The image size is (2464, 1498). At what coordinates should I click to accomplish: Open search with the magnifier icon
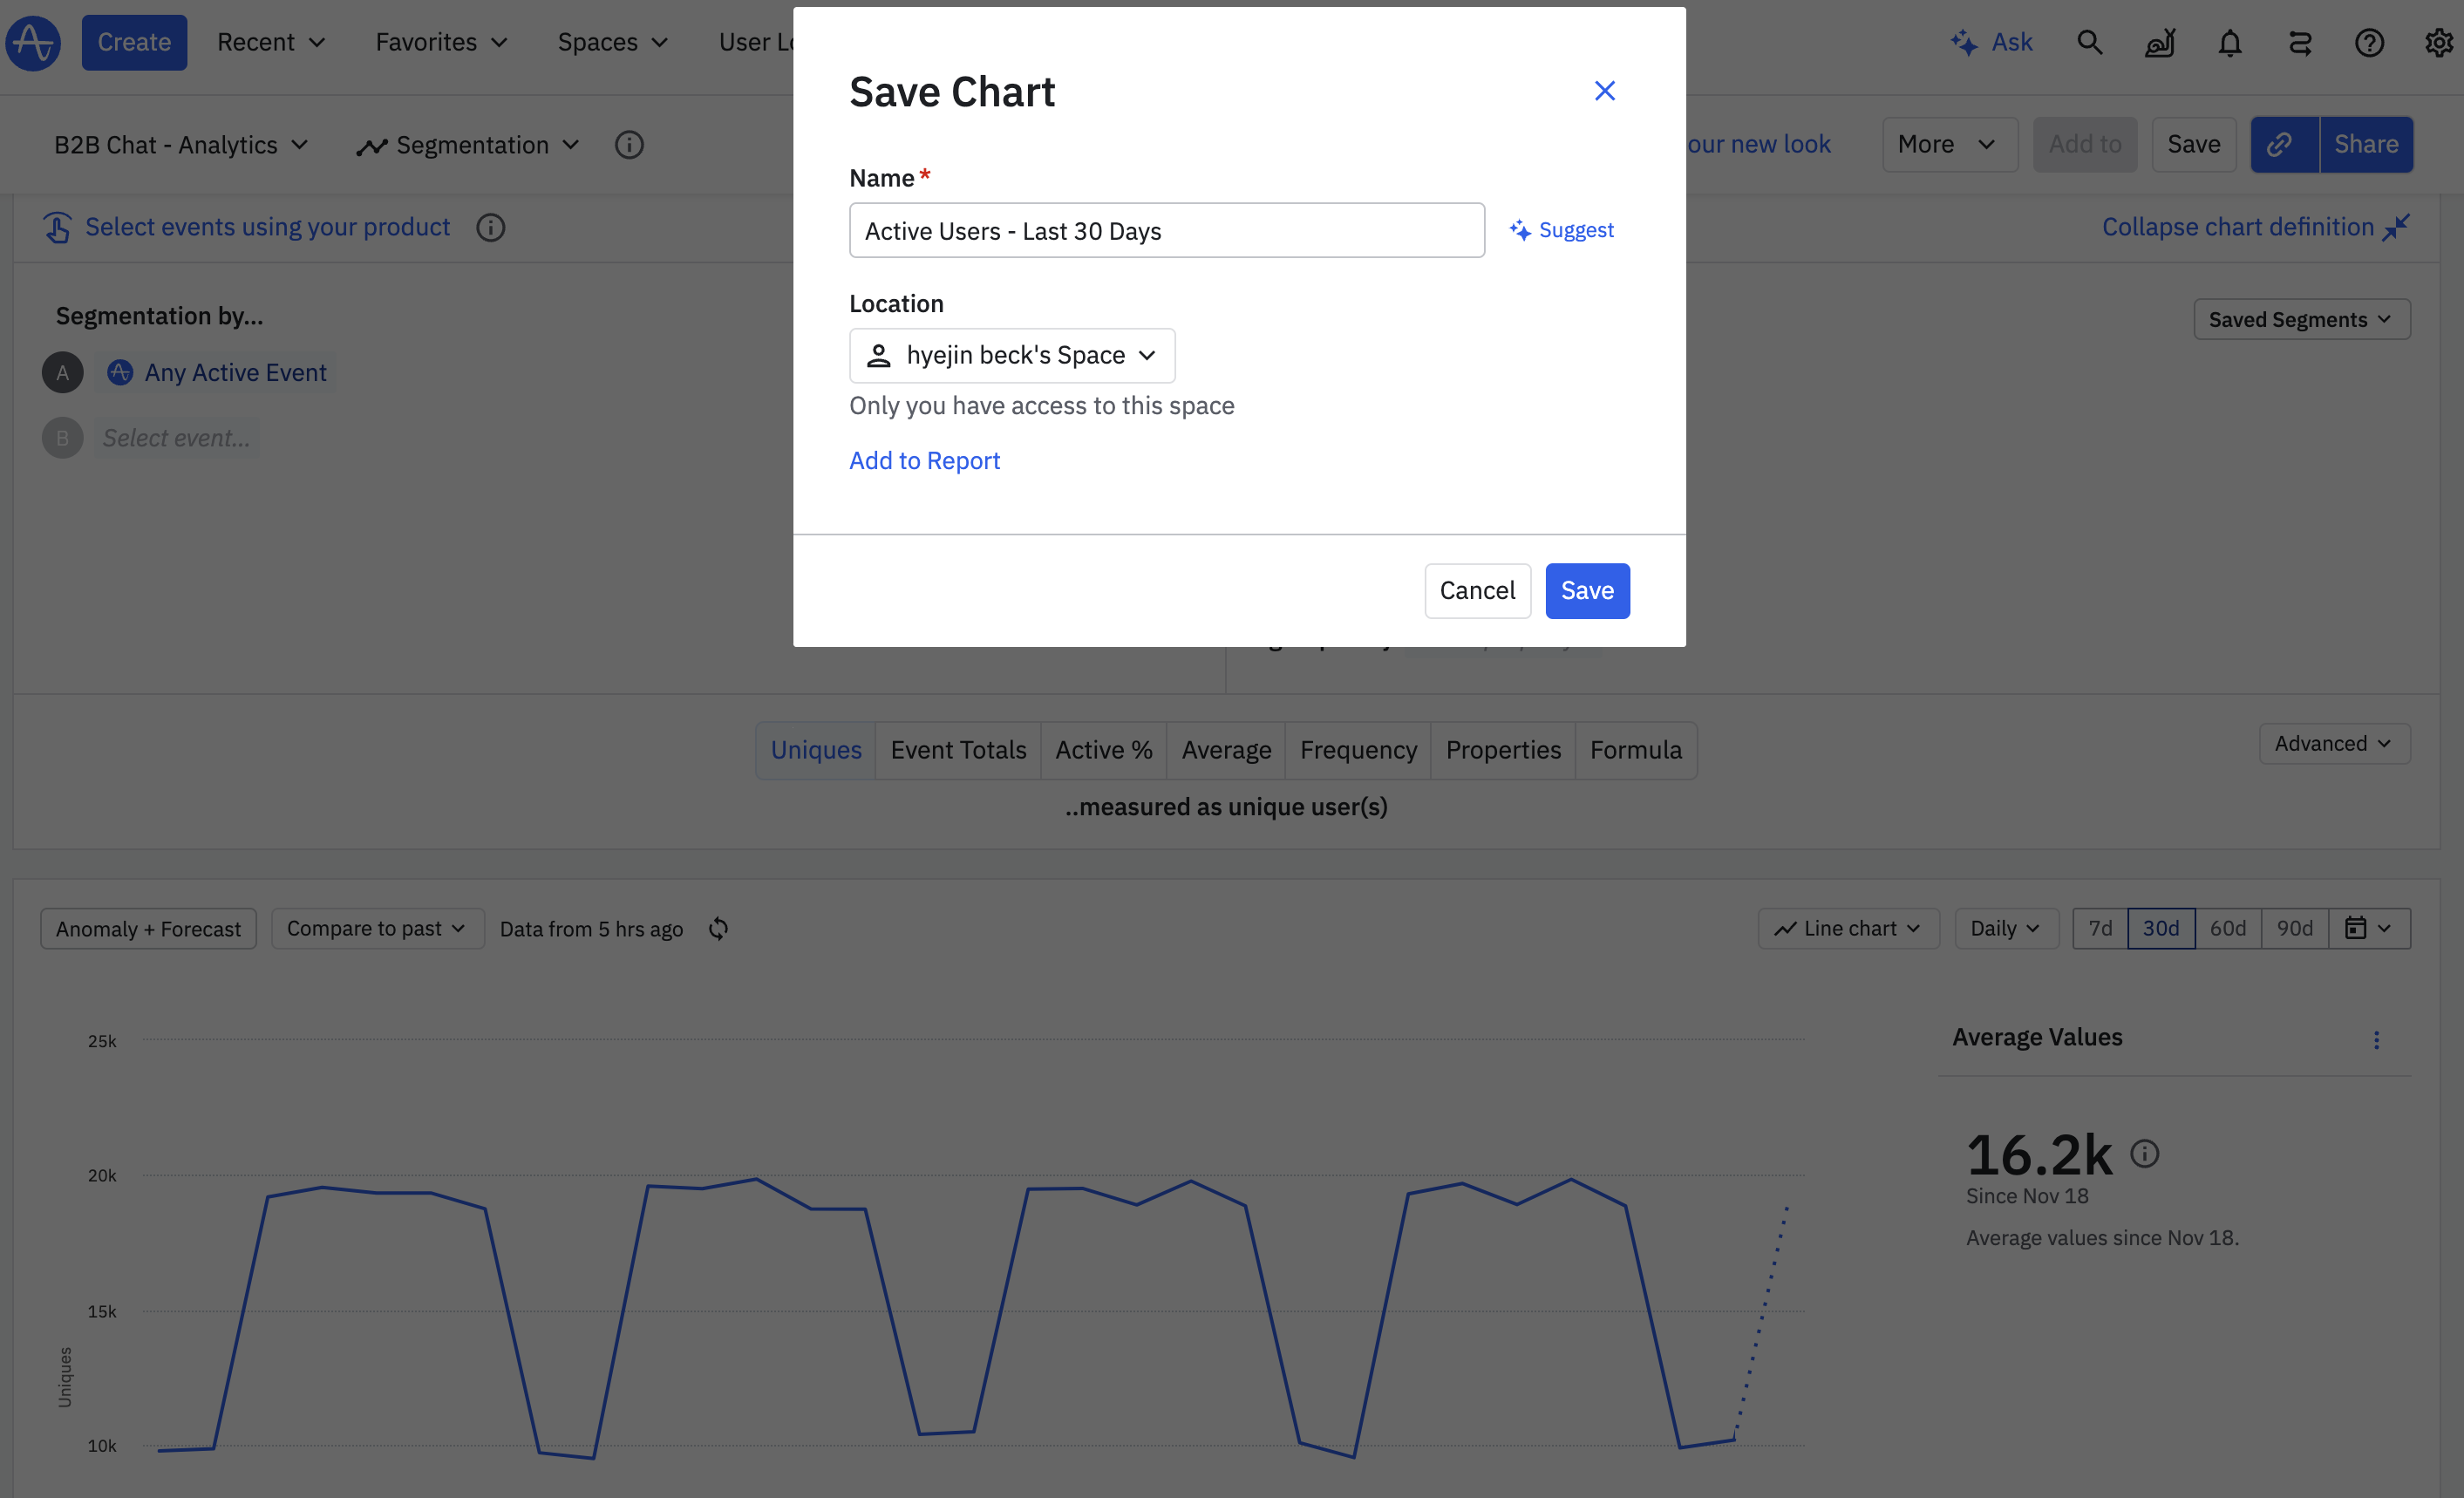pos(2089,42)
